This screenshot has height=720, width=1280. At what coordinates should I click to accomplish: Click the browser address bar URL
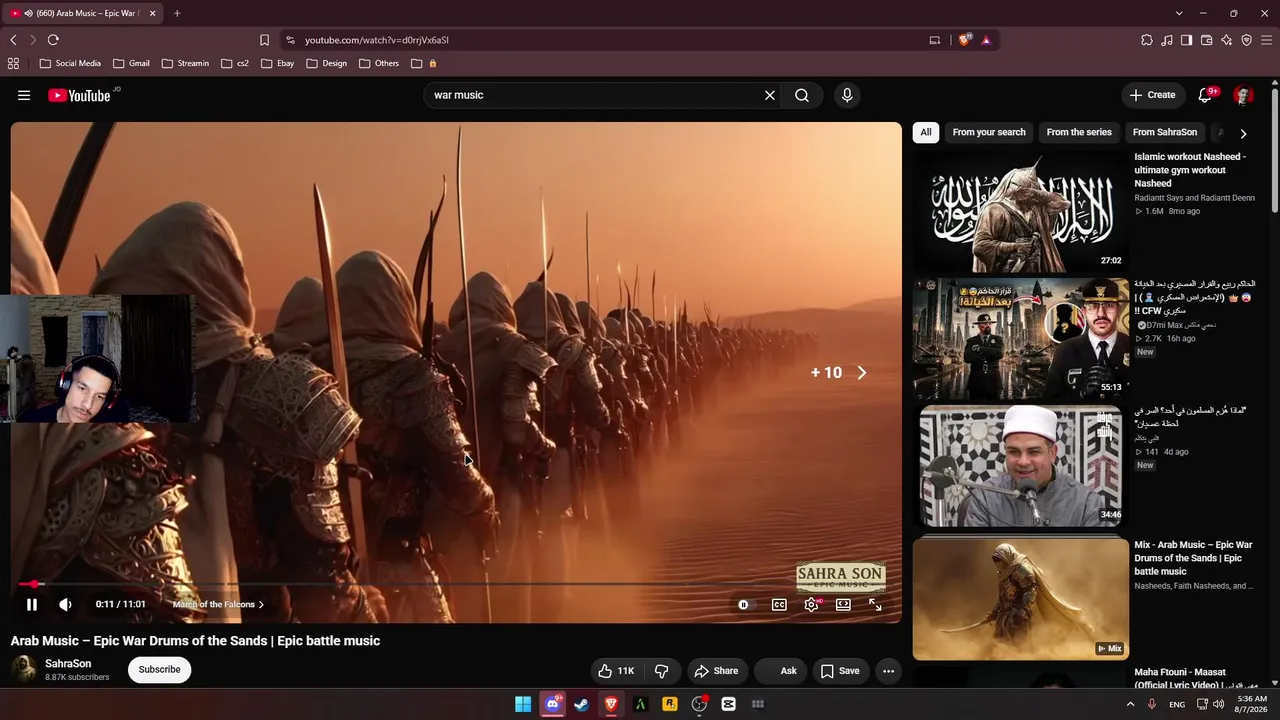(x=377, y=40)
